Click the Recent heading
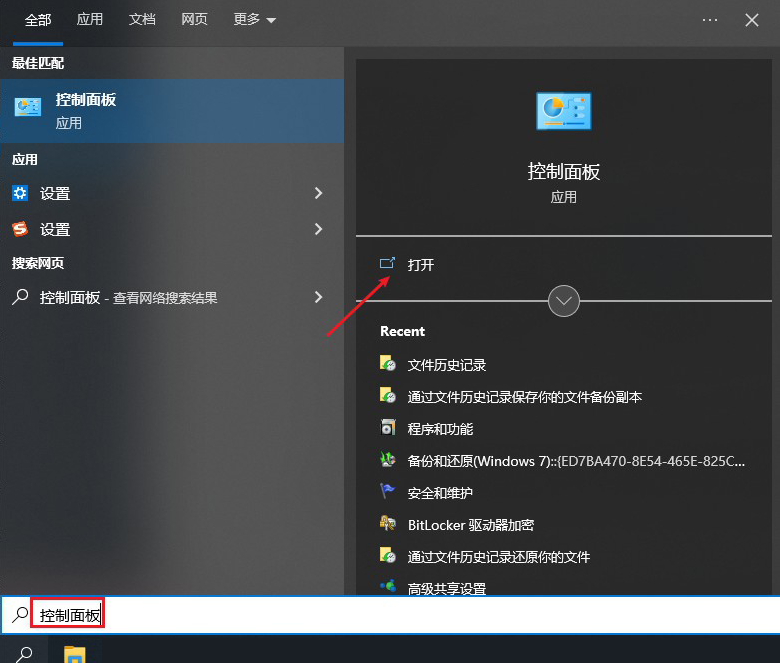The width and height of the screenshot is (780, 663). coord(402,331)
